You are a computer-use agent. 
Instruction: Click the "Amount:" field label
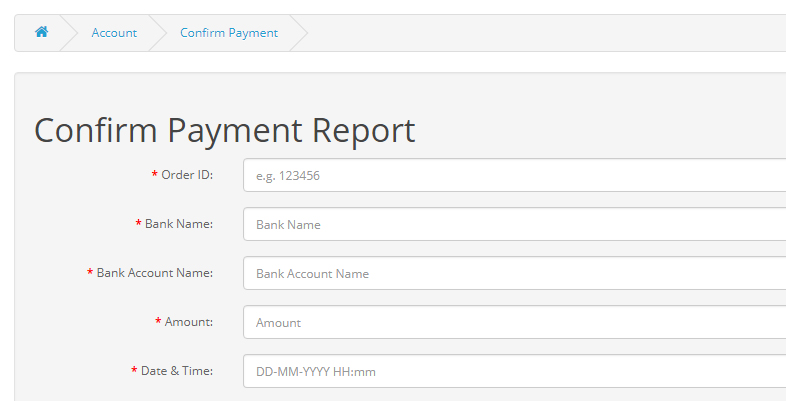coord(189,322)
